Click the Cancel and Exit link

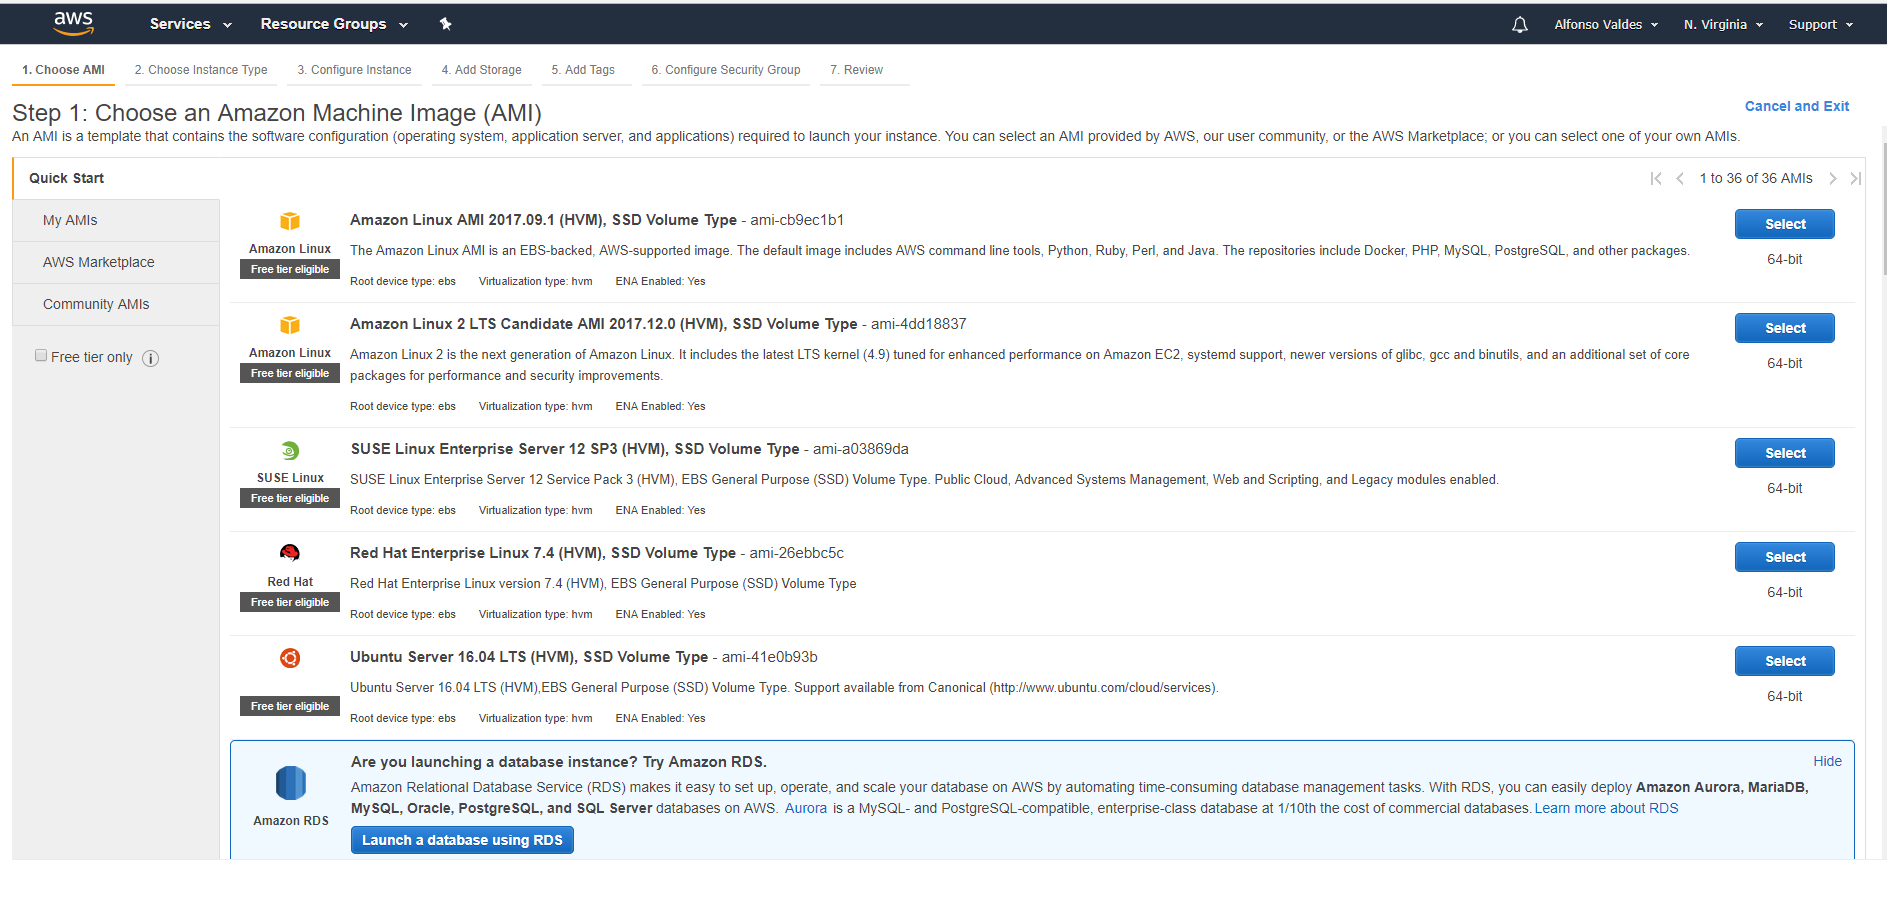[1796, 106]
